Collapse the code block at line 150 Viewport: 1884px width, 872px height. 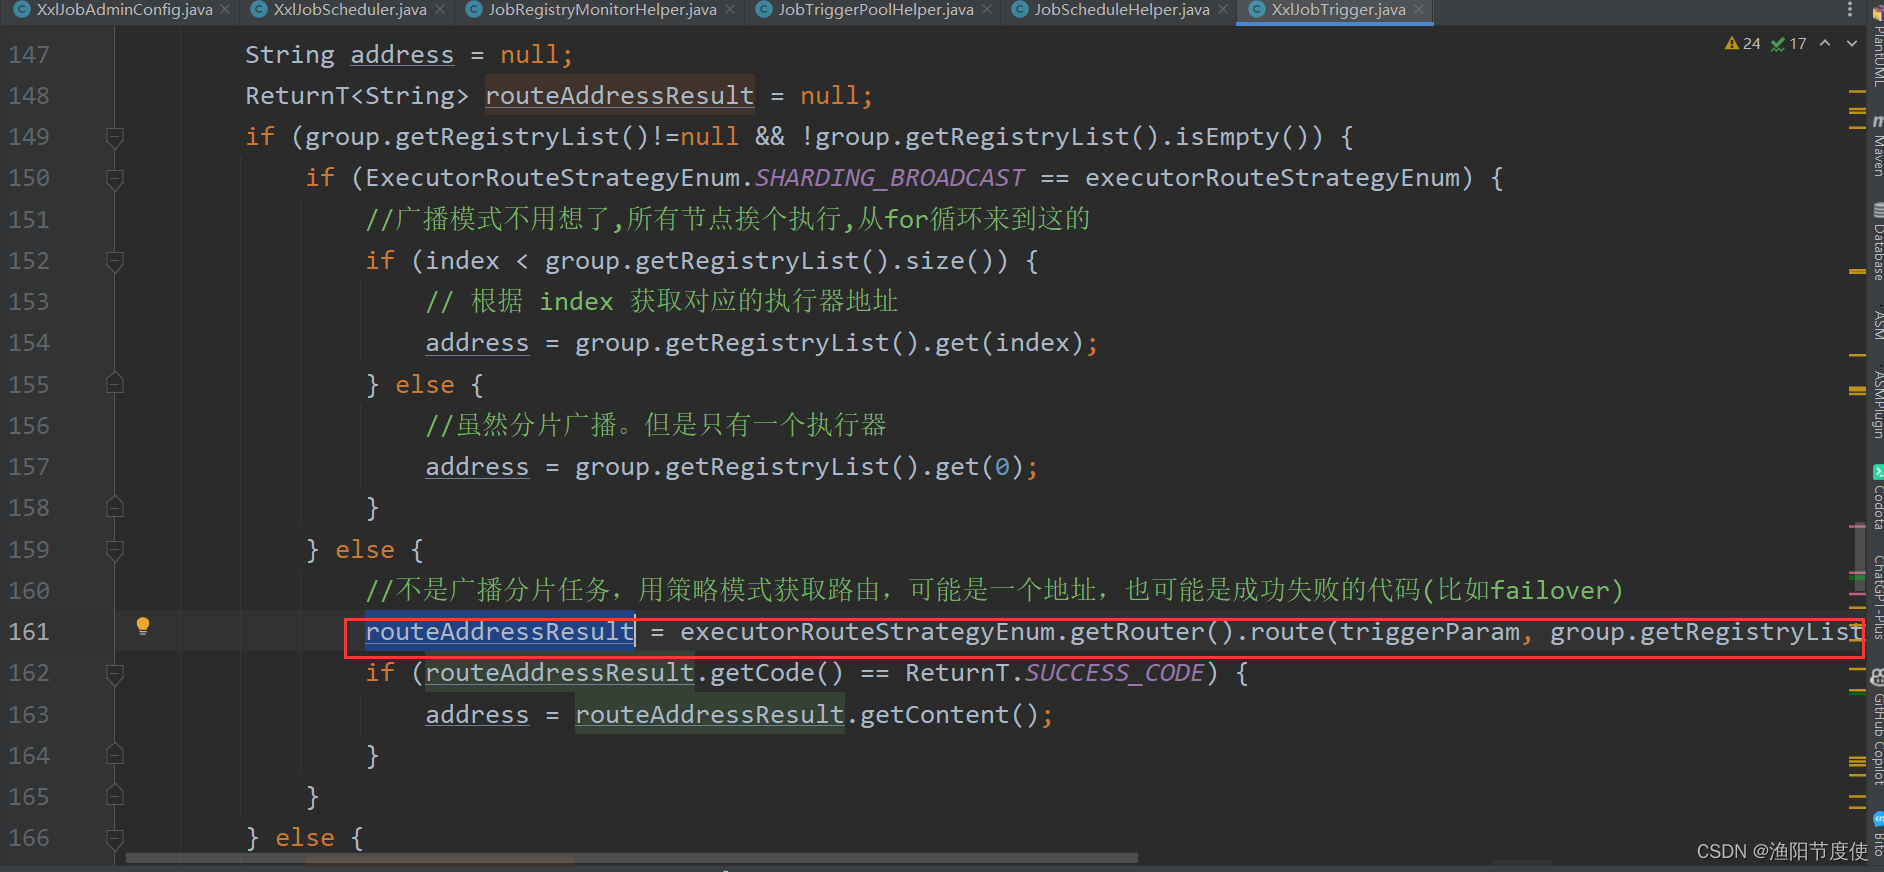coord(115,178)
